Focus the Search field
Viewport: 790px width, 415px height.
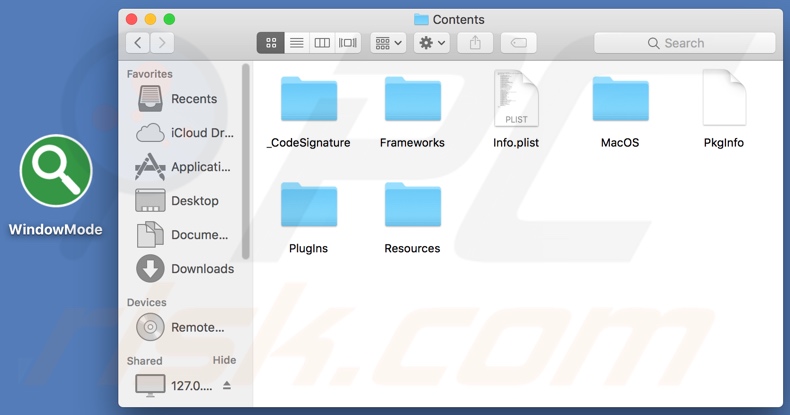pos(684,43)
